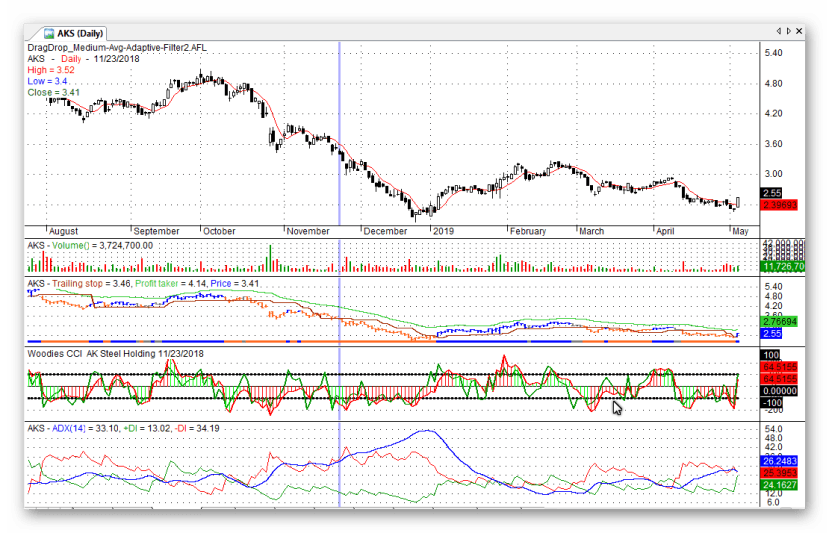Click the March label on the date axis
Viewport: 829px width, 533px height.
click(x=591, y=231)
